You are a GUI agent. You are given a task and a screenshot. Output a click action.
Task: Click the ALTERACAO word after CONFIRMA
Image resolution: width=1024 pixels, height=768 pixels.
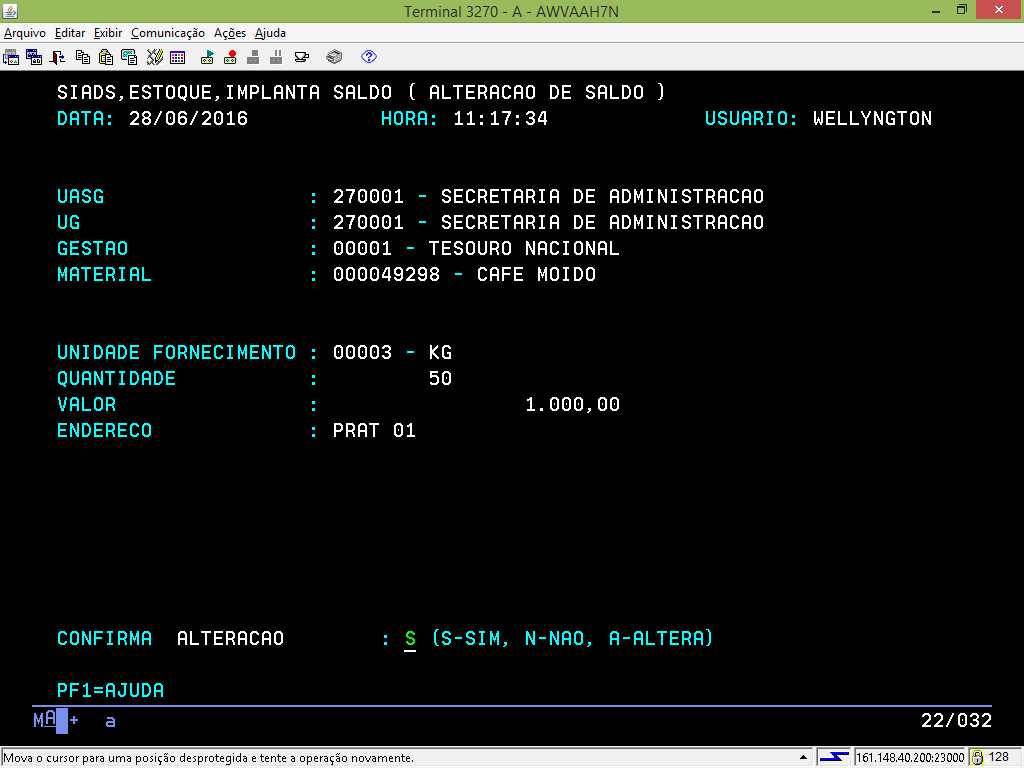coord(231,639)
